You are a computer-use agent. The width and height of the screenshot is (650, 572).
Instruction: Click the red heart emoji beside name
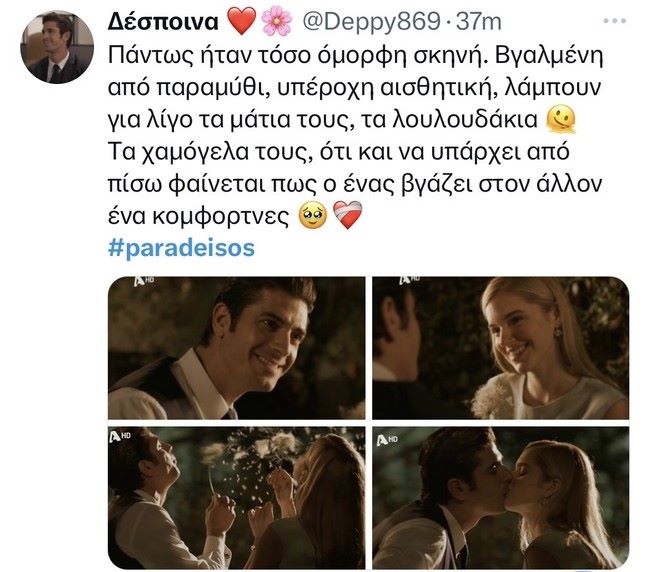242,22
